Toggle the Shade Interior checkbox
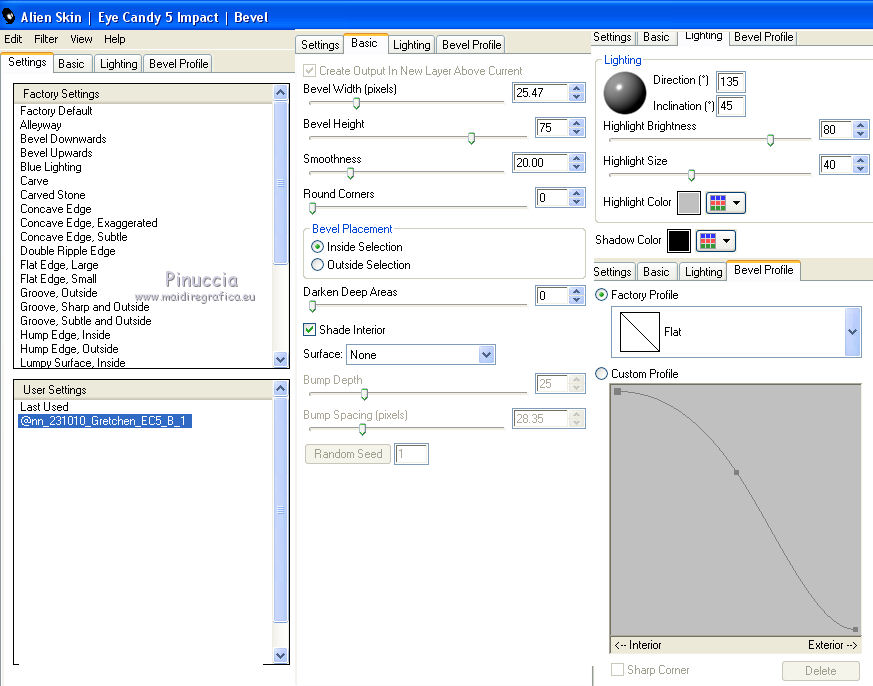Viewport: 873px width, 686px height. 310,330
